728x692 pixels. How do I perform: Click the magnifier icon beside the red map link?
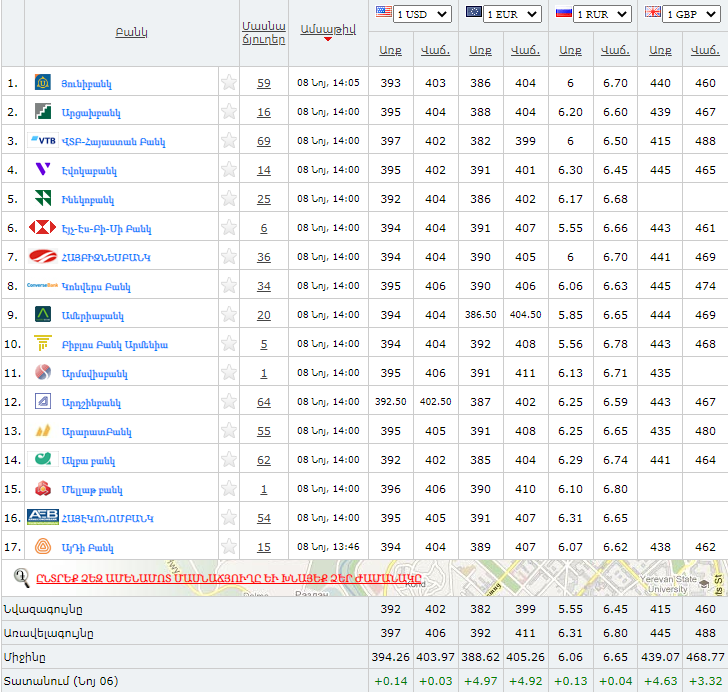(x=21, y=578)
